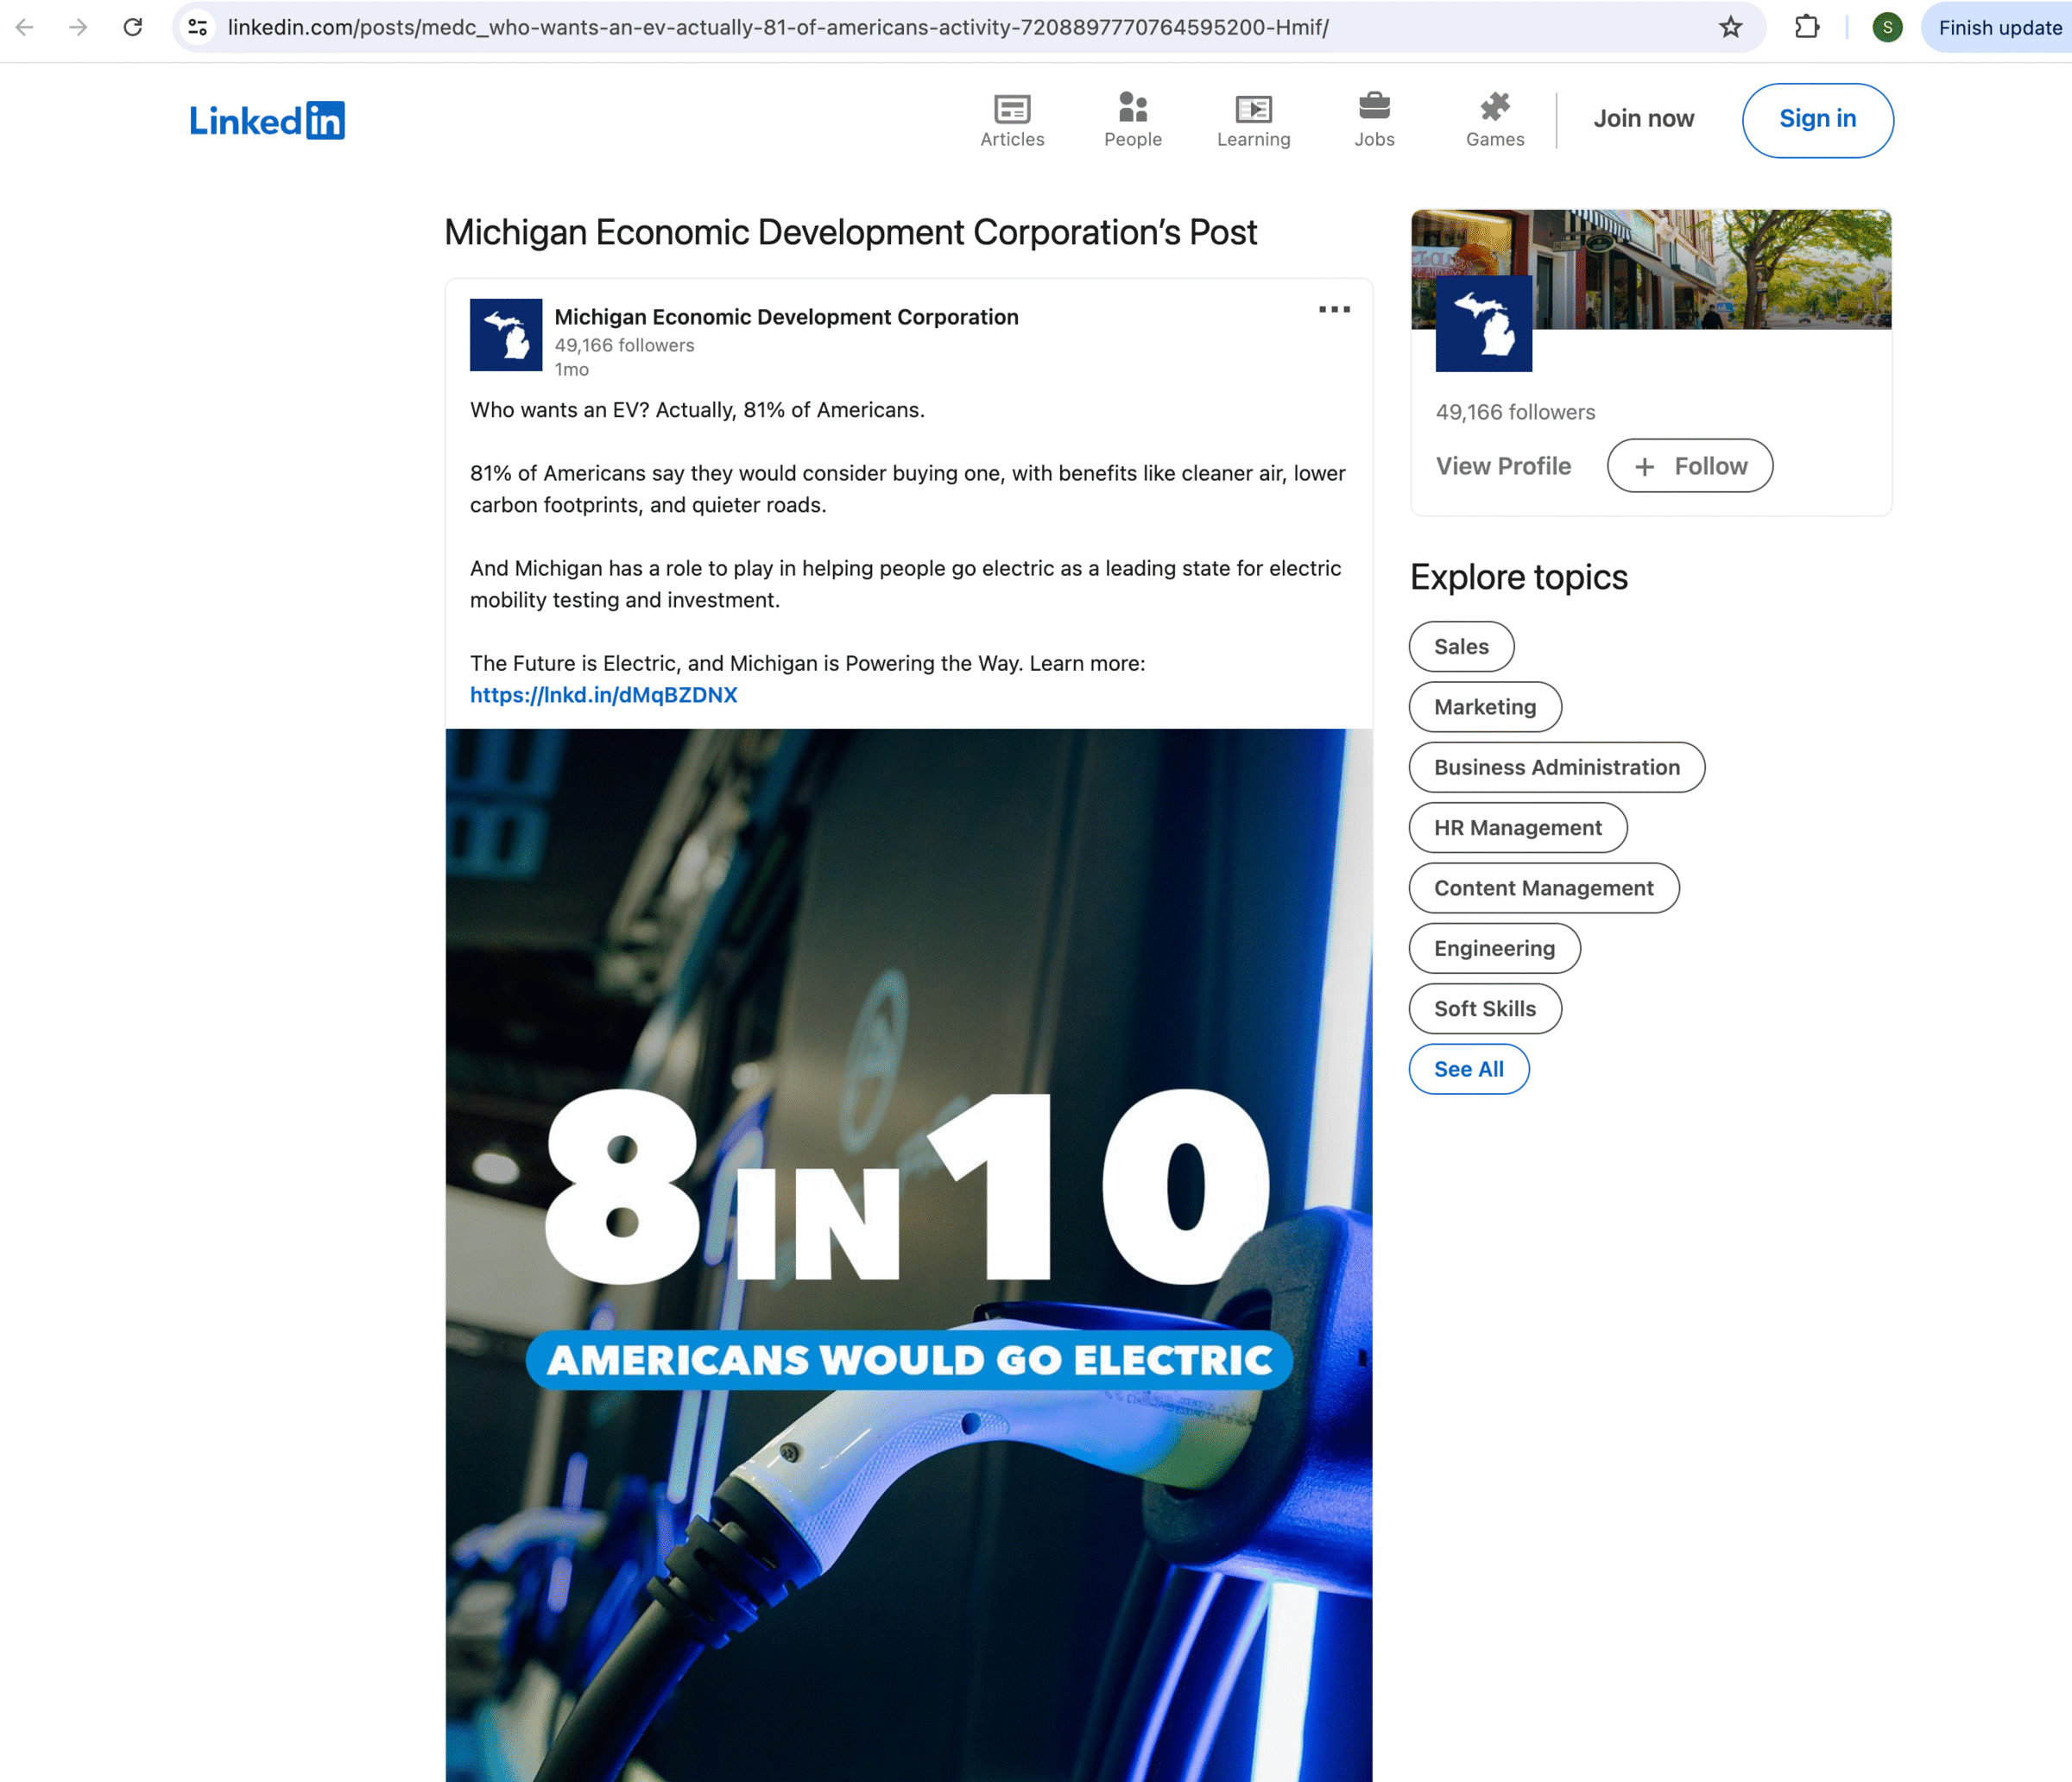
Task: Open browser extensions puzzle icon
Action: point(1806,27)
